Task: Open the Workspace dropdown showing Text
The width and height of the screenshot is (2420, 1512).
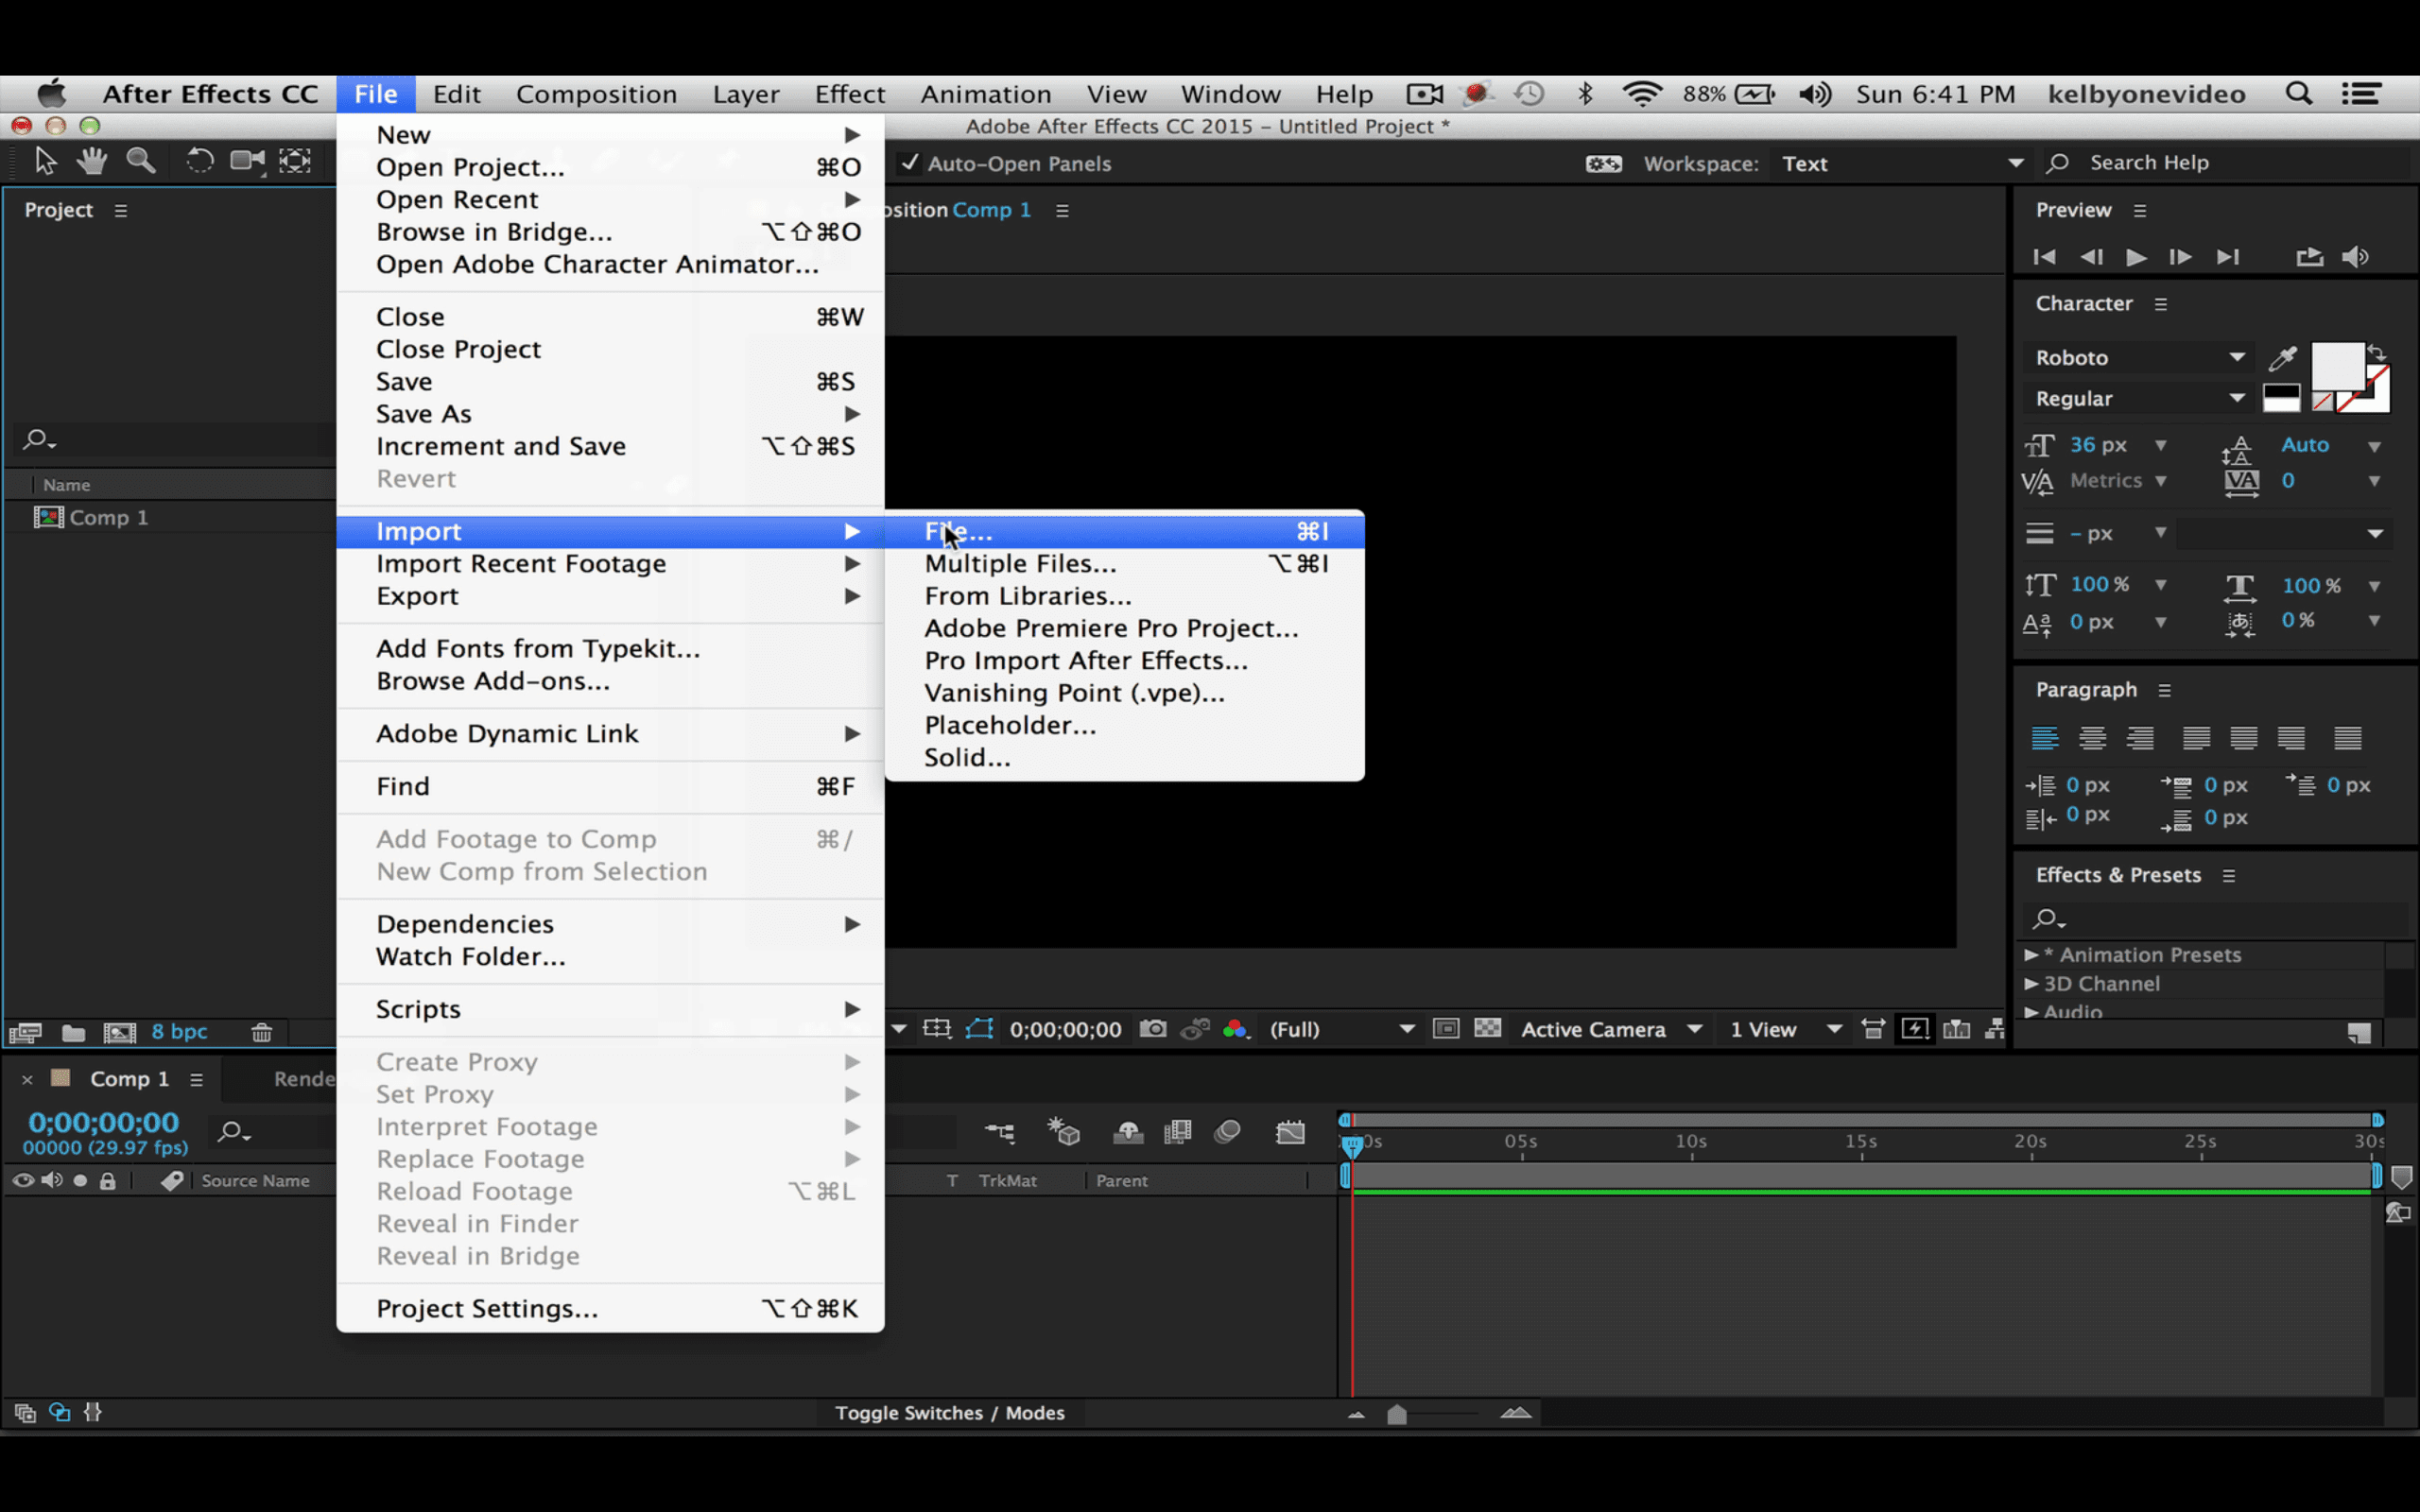Action: (x=1900, y=163)
